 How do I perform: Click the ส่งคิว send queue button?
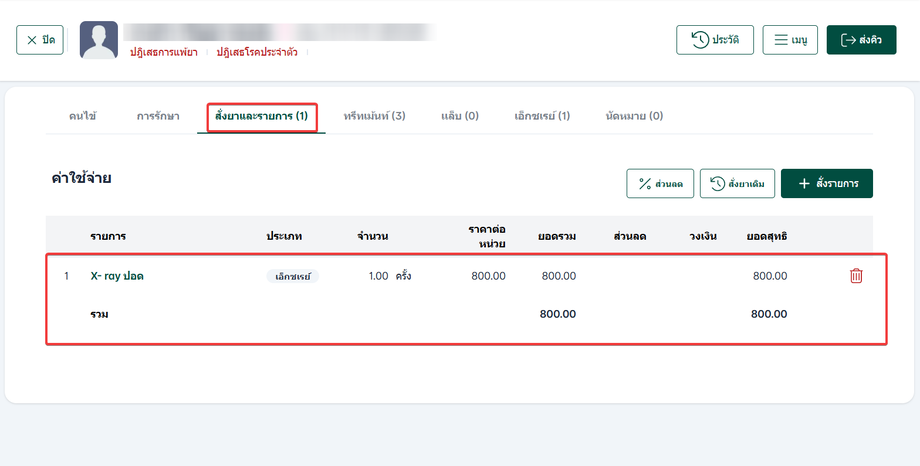pos(861,40)
